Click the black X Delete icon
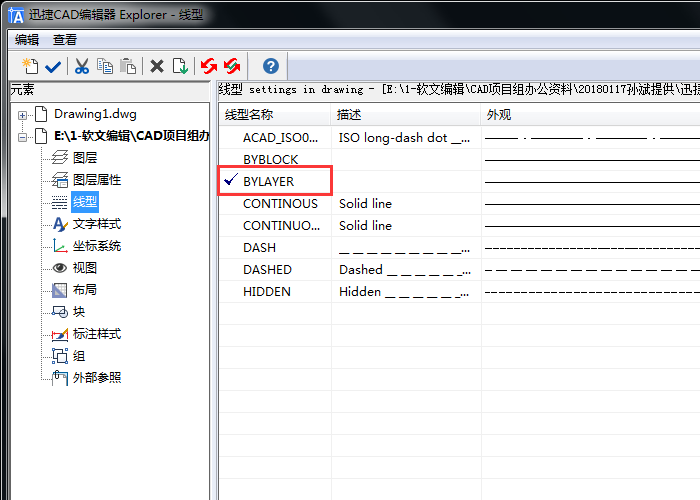The image size is (700, 500). pyautogui.click(x=157, y=66)
